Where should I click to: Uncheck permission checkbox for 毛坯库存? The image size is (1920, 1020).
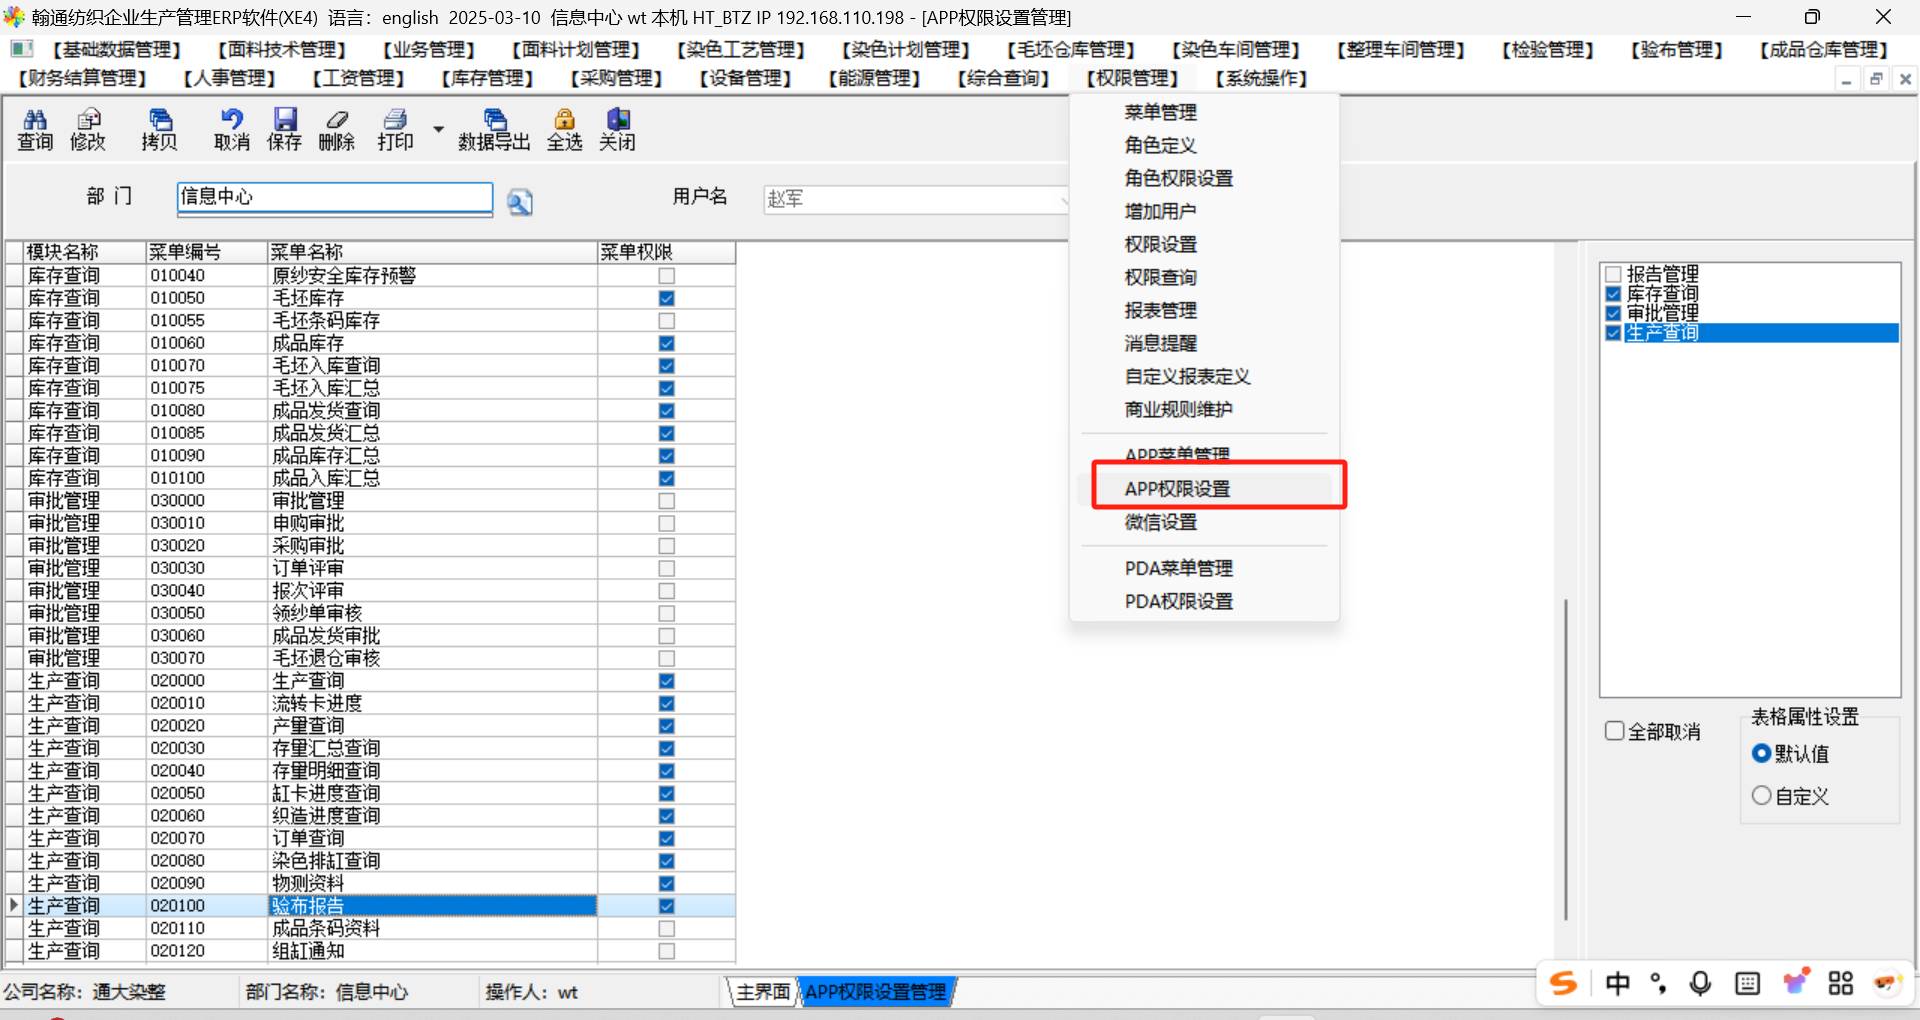point(667,298)
